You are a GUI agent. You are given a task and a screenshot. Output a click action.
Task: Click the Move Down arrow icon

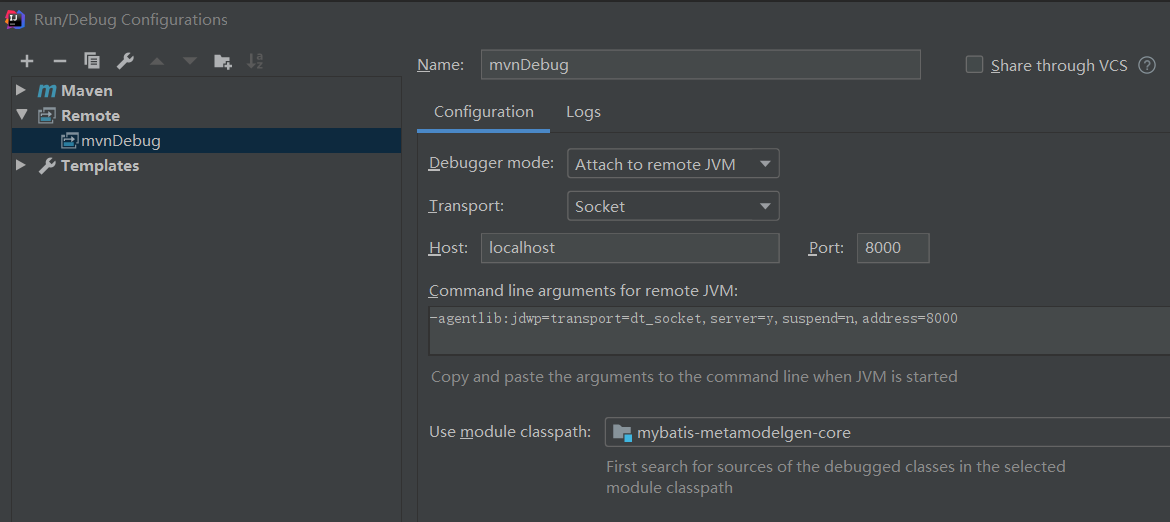point(190,62)
